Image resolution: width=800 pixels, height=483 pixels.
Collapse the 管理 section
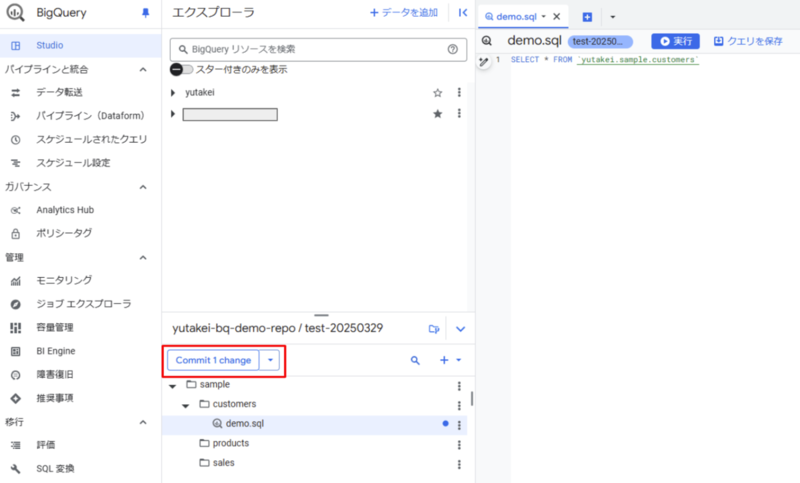coord(143,258)
